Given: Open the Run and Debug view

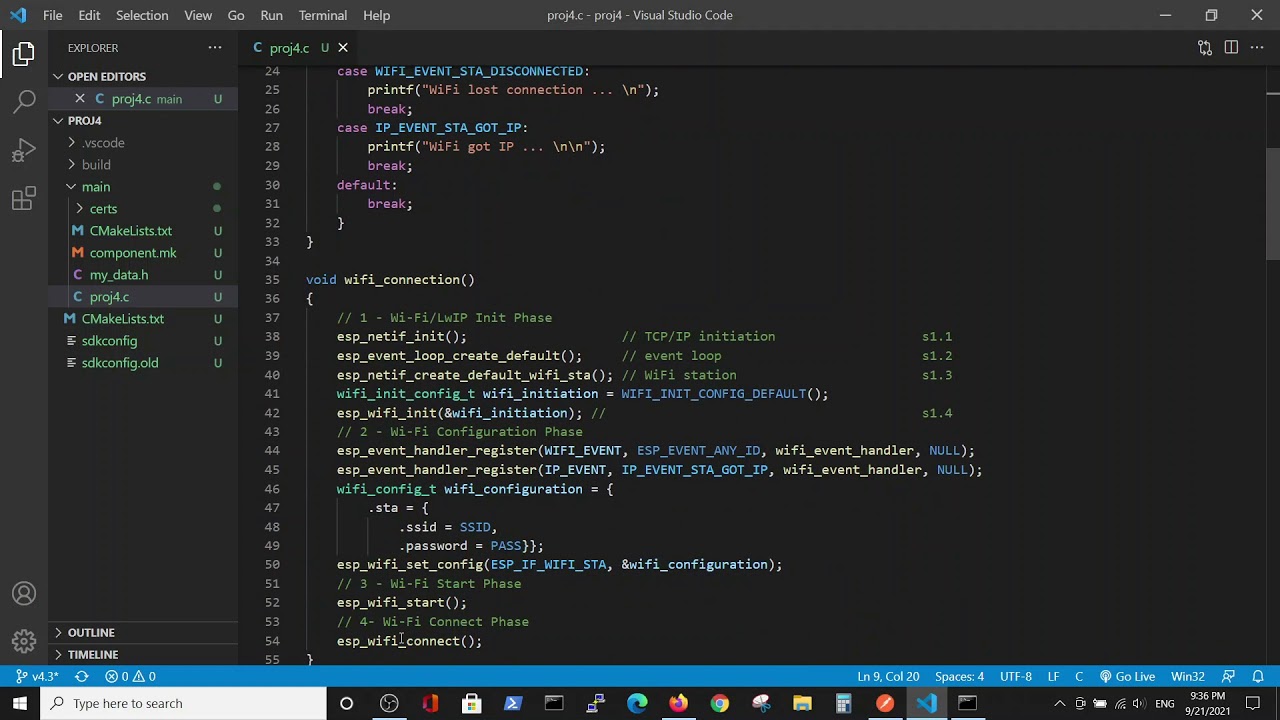Looking at the screenshot, I should [x=24, y=150].
